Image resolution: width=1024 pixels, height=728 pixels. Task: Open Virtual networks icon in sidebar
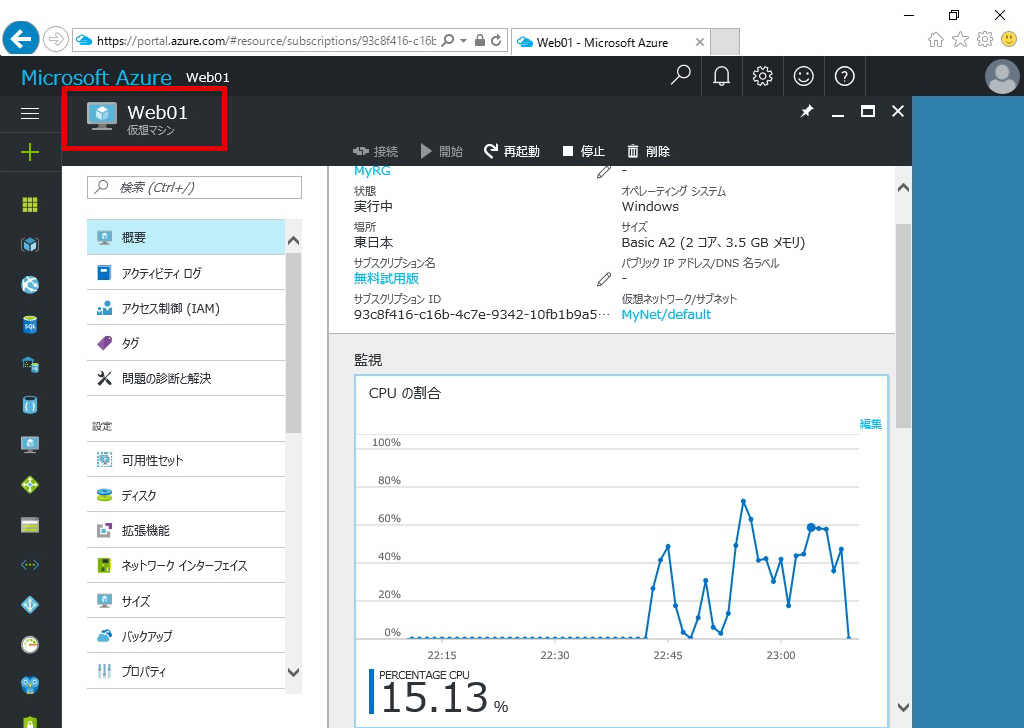point(30,565)
